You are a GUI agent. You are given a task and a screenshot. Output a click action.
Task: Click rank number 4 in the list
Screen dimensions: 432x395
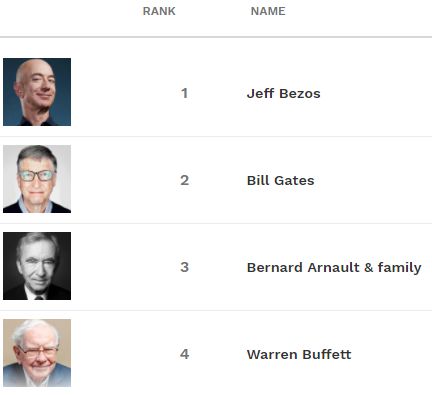click(x=185, y=354)
